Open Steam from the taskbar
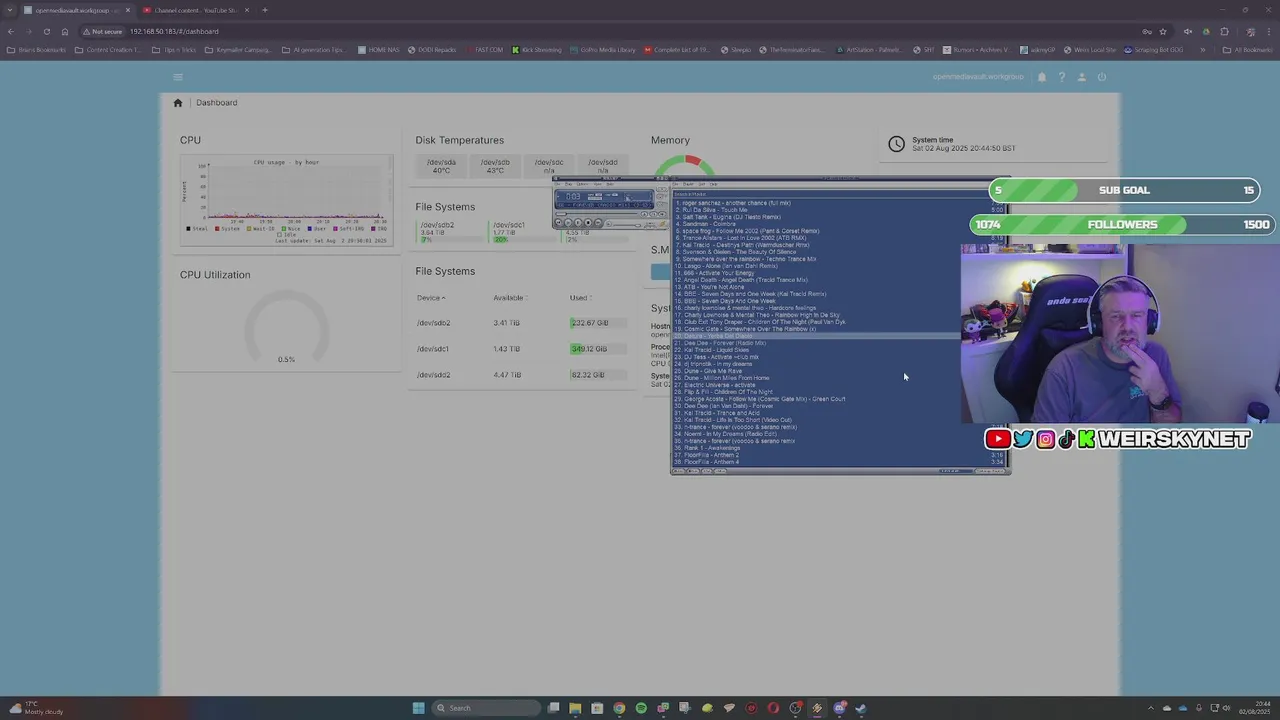 click(861, 708)
